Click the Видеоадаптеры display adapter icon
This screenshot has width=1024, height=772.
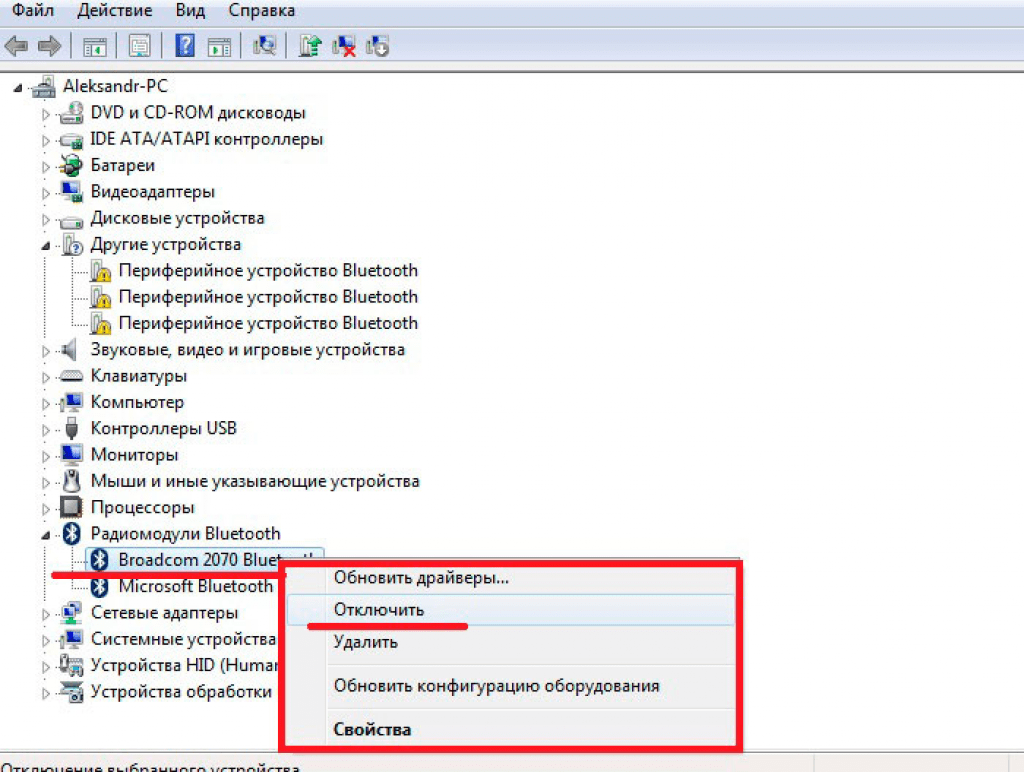pyautogui.click(x=71, y=191)
